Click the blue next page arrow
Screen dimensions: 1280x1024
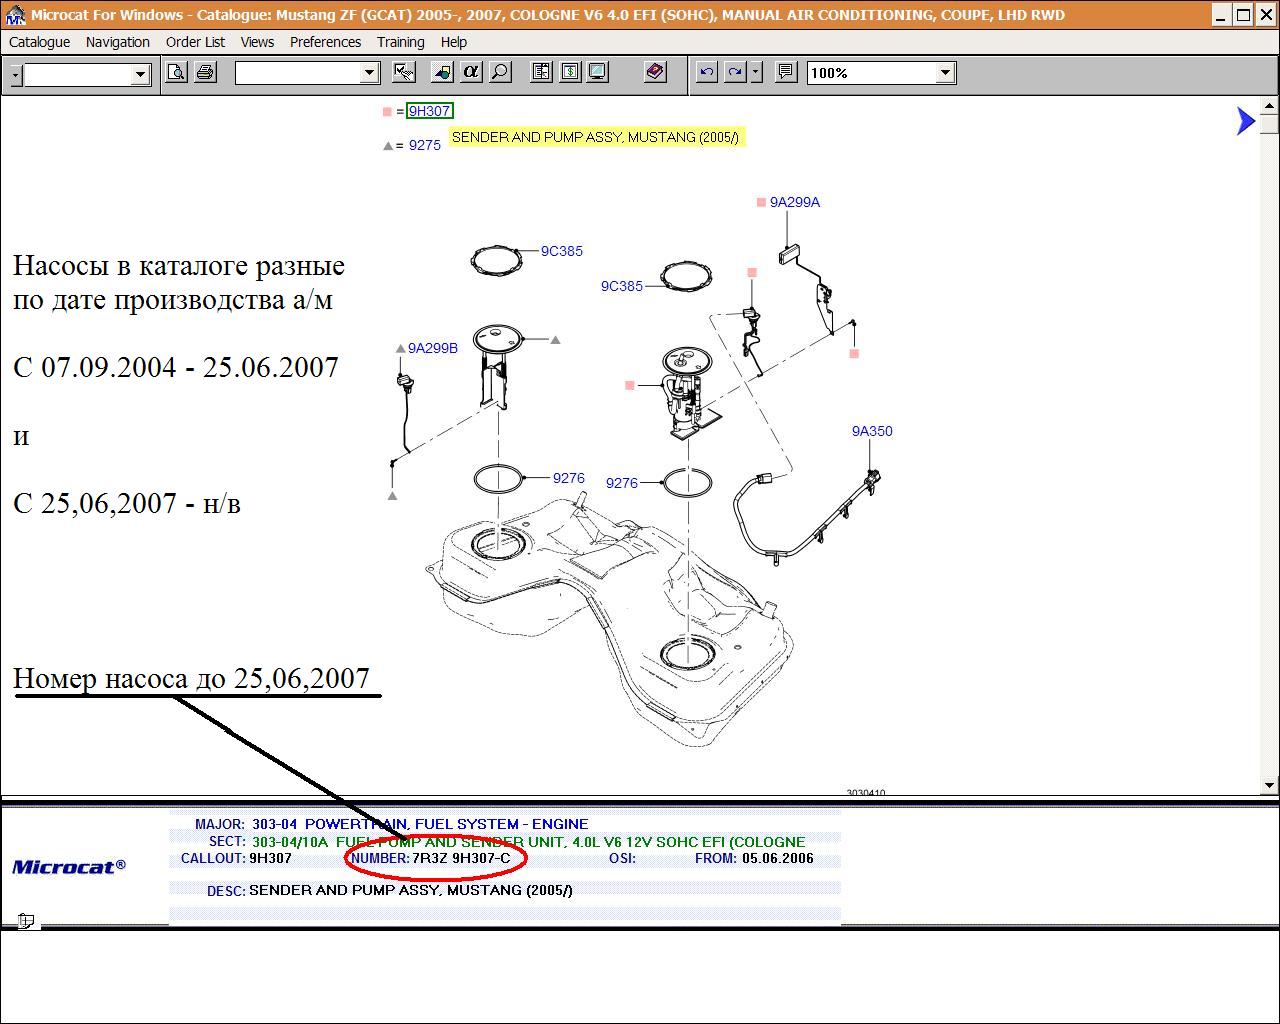coord(1245,121)
